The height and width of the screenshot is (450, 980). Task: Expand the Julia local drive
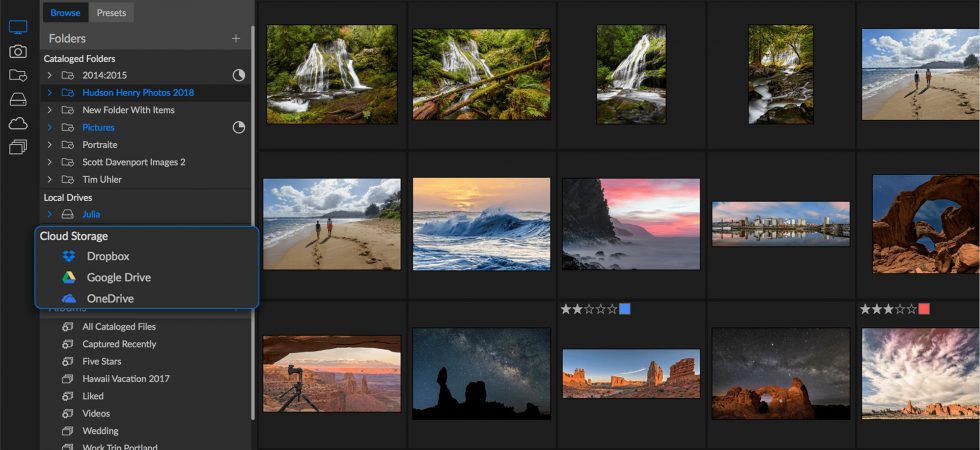[49, 214]
